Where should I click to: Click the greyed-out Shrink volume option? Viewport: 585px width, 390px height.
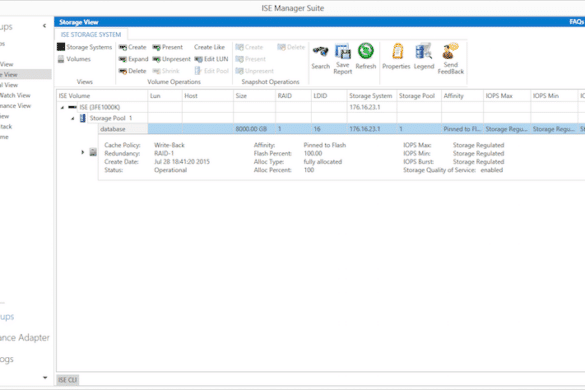tap(166, 71)
